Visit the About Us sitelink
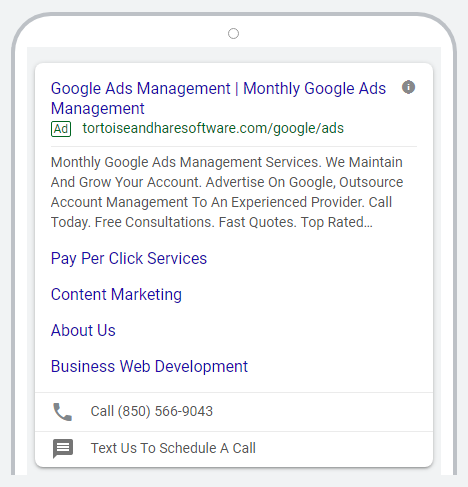The height and width of the screenshot is (487, 468). pos(83,330)
